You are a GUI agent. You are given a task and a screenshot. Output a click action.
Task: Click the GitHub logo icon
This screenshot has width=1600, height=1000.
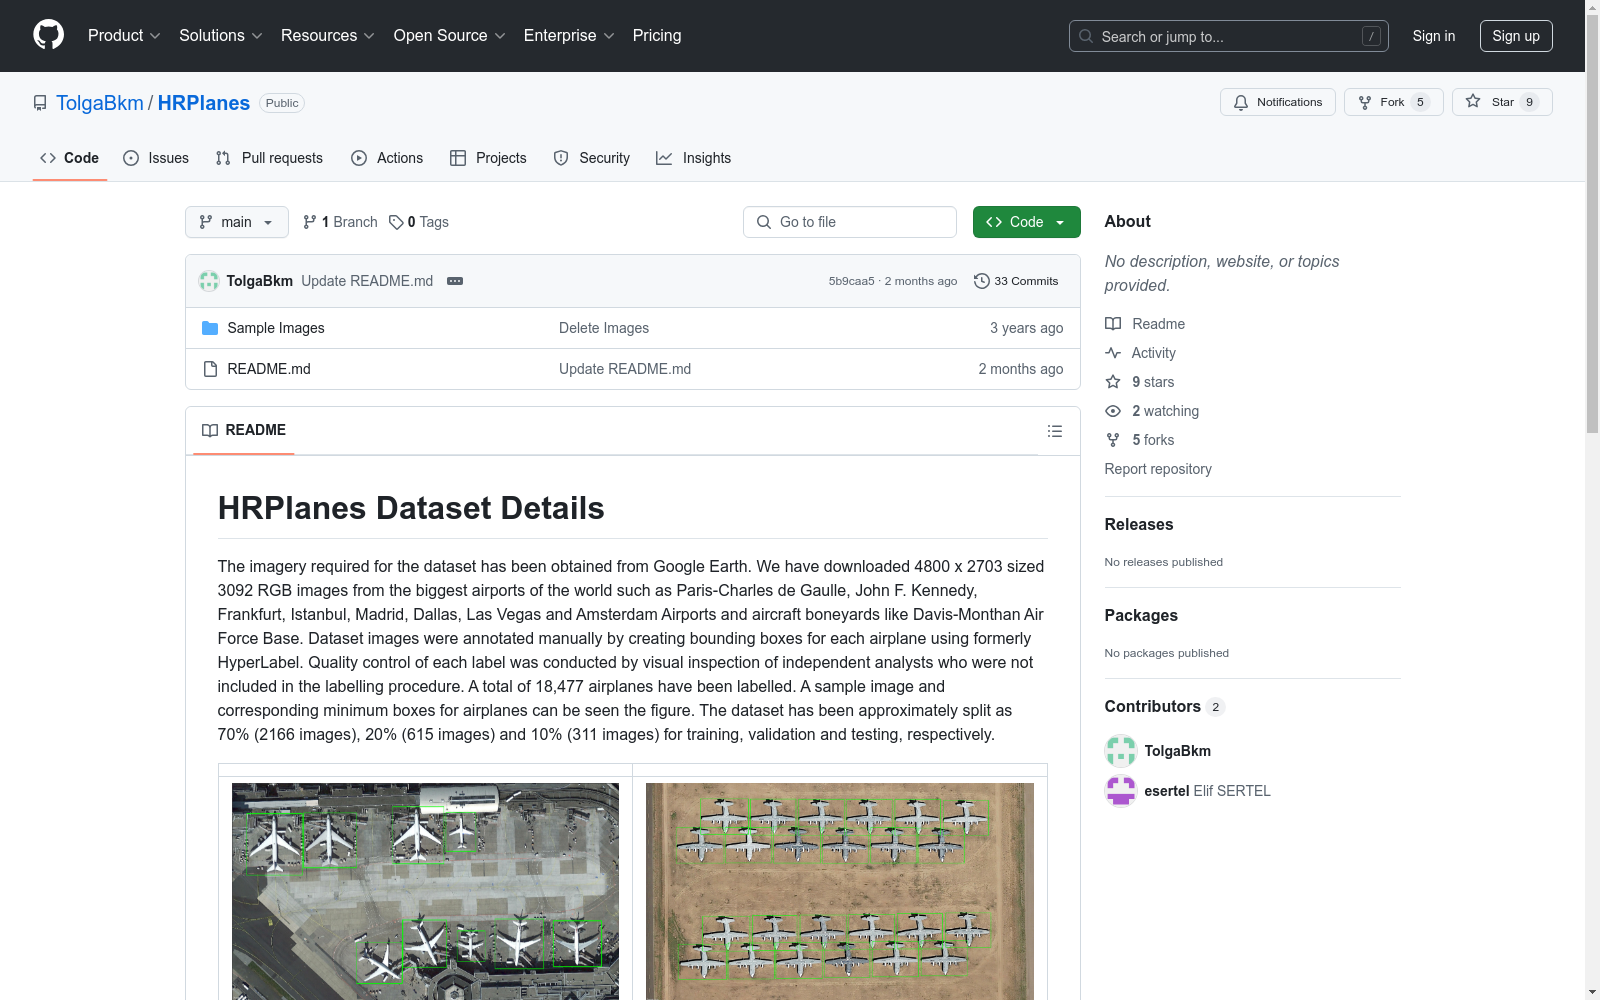[x=48, y=35]
